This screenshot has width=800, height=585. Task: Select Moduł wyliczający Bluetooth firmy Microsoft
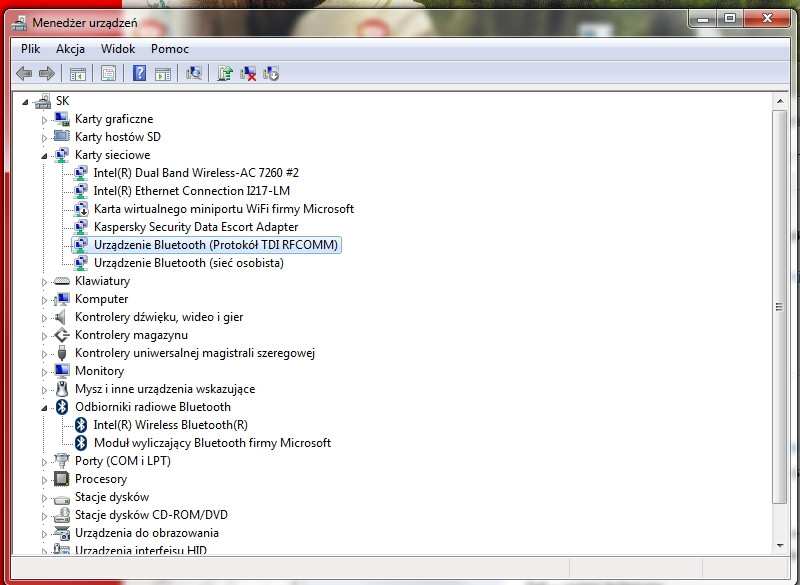point(212,443)
